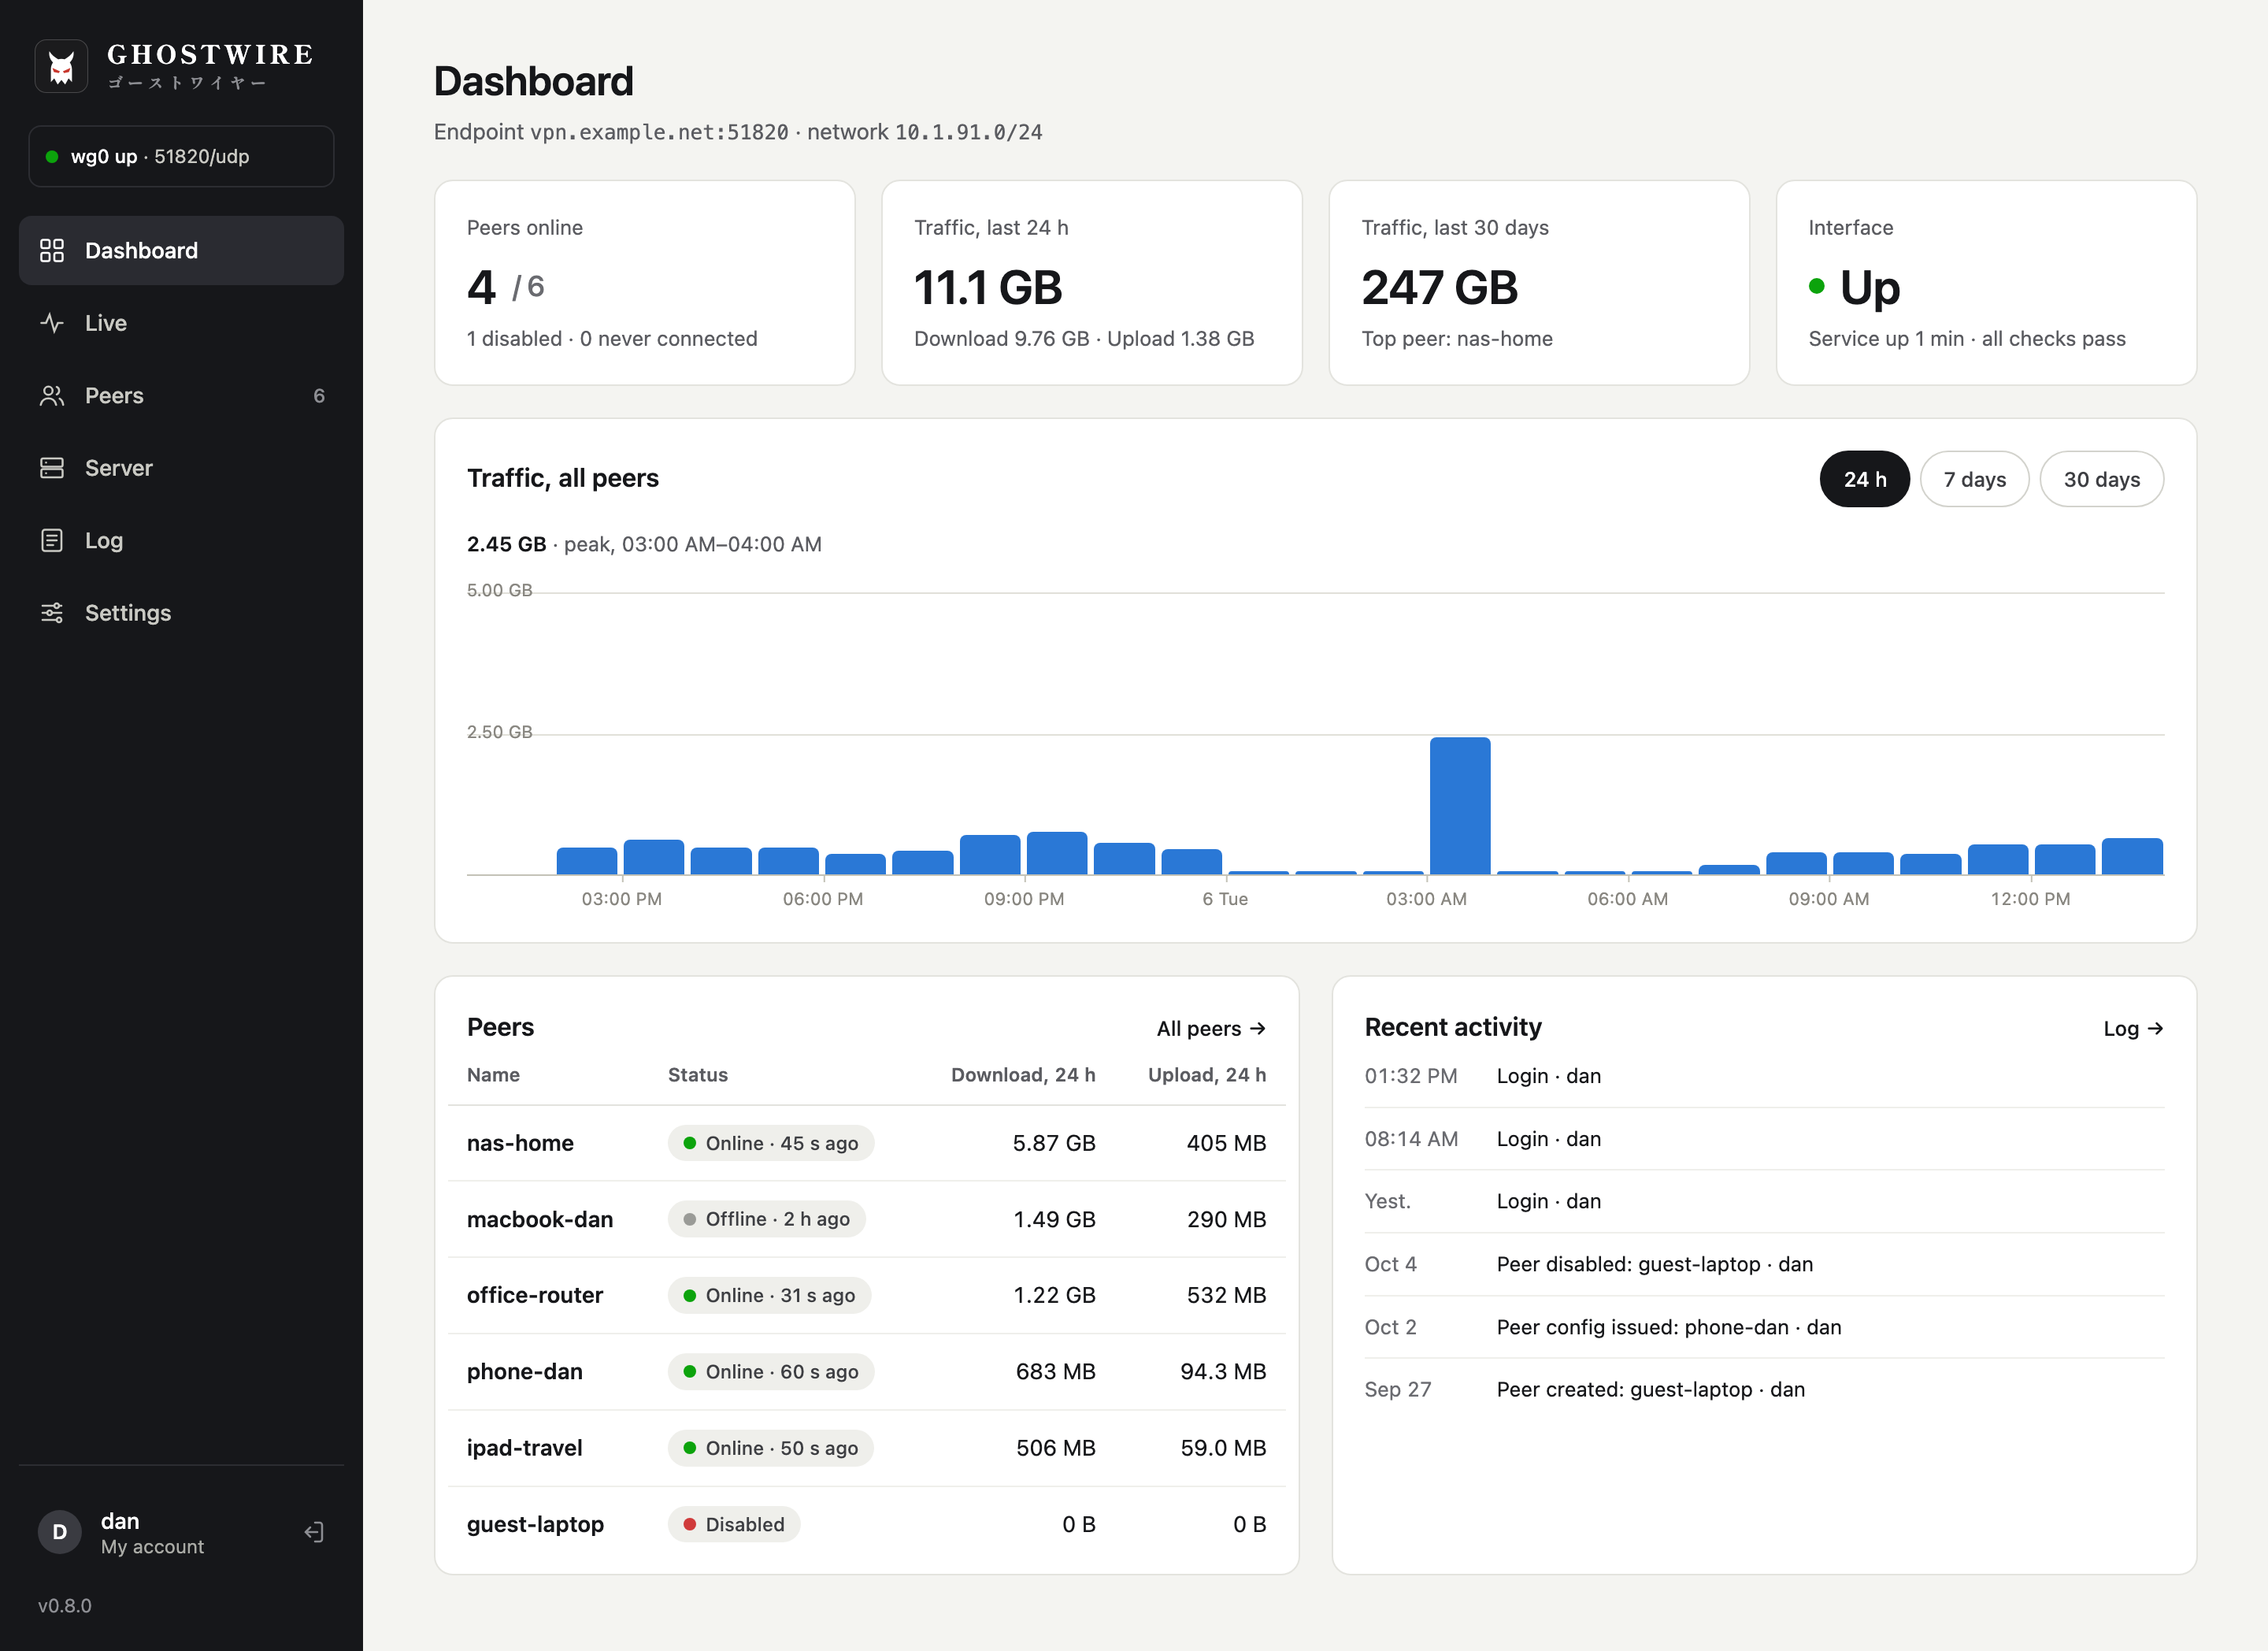2268x1651 pixels.
Task: Click the Ghostwire cat logo icon
Action: tap(61, 67)
